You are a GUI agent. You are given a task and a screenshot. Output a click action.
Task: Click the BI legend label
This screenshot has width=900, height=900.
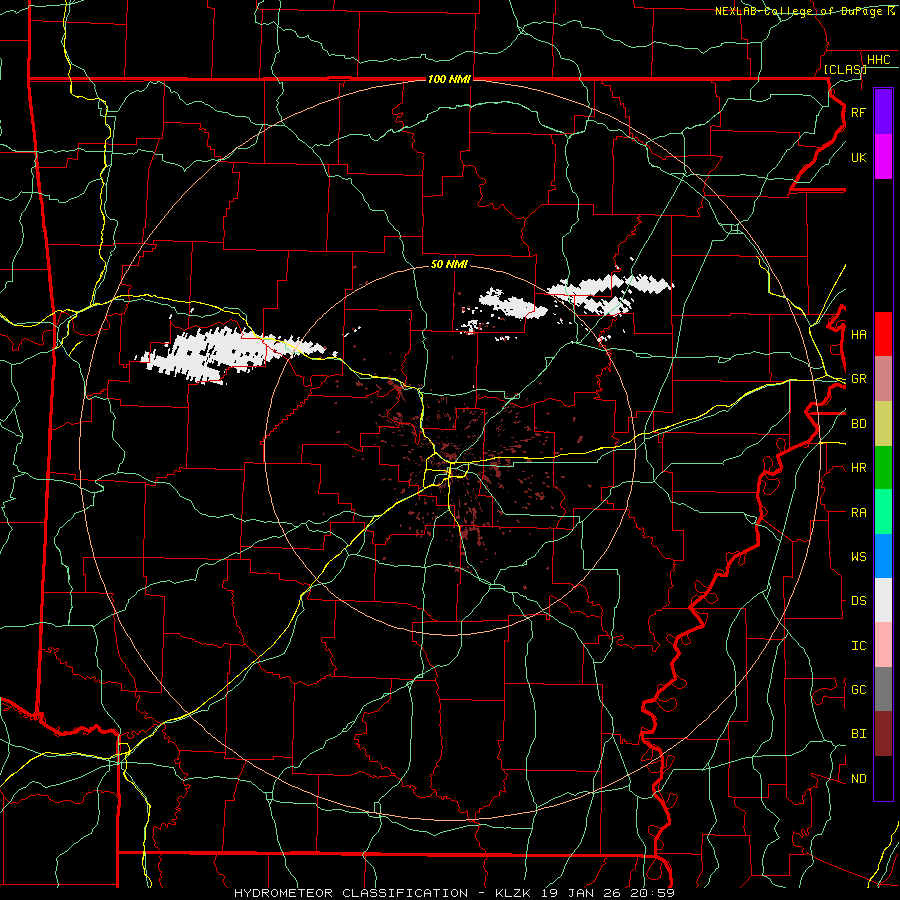[858, 734]
